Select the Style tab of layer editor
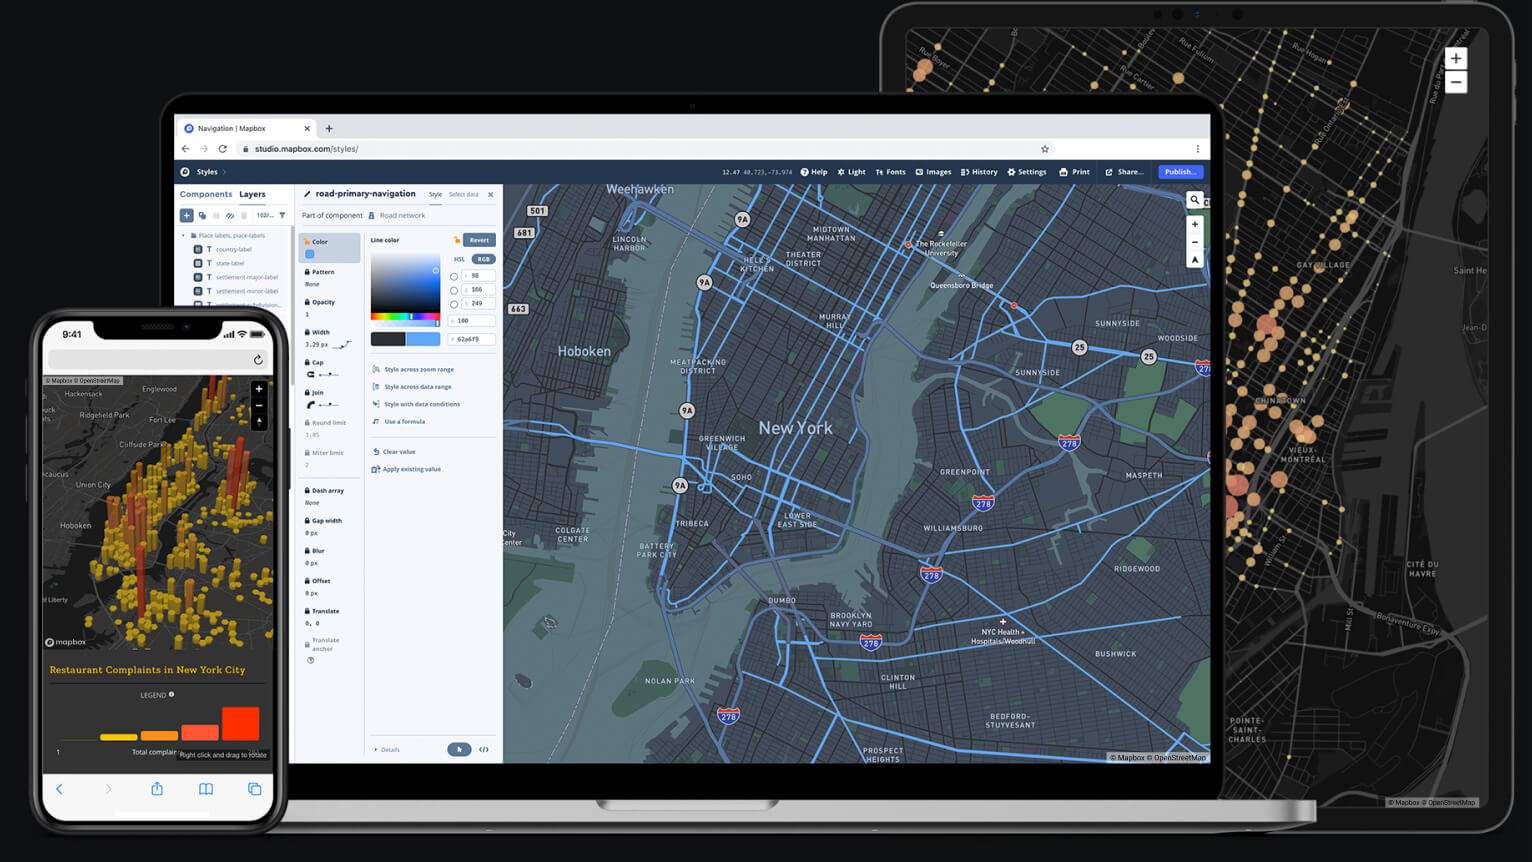Image resolution: width=1532 pixels, height=862 pixels. pyautogui.click(x=435, y=194)
